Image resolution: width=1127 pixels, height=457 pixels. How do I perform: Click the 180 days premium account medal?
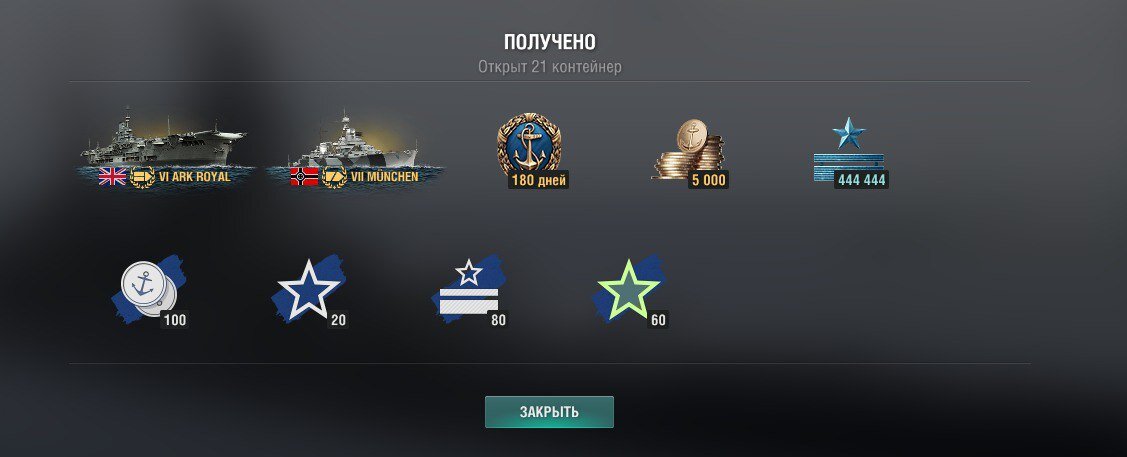[530, 150]
